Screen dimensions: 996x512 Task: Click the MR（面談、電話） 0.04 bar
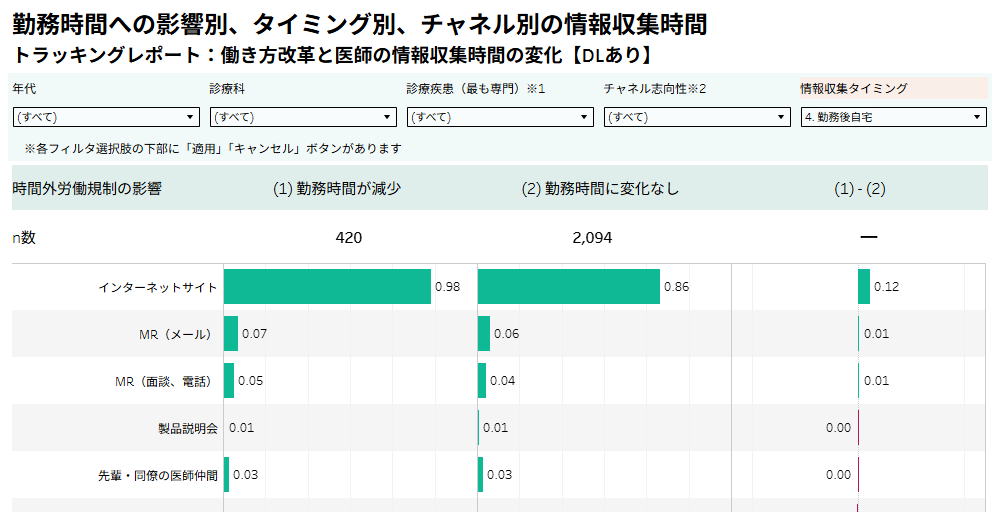(x=482, y=381)
